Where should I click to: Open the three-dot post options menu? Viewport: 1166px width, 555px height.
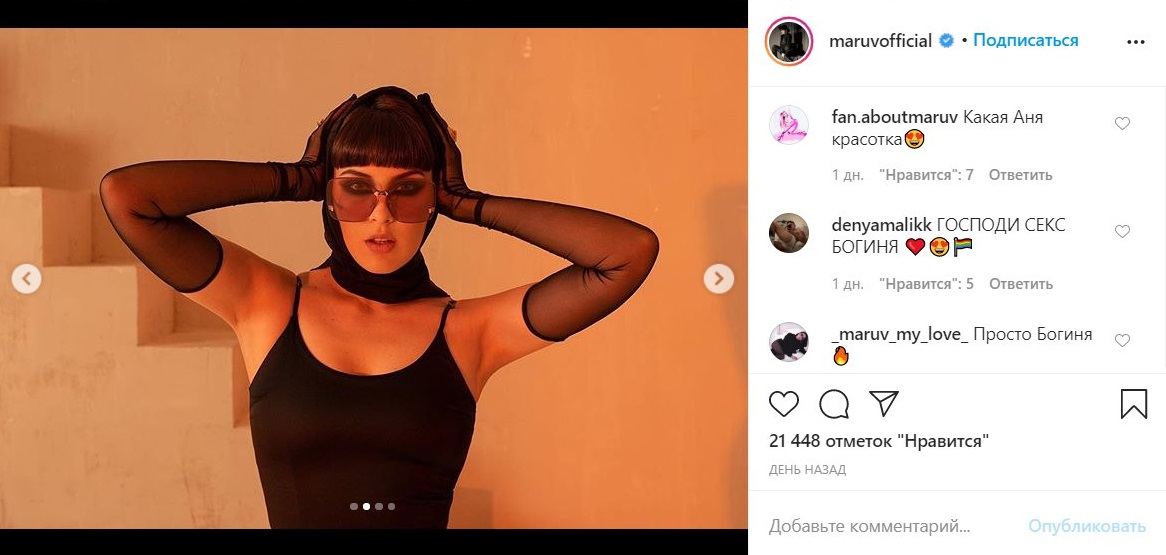pos(1135,42)
